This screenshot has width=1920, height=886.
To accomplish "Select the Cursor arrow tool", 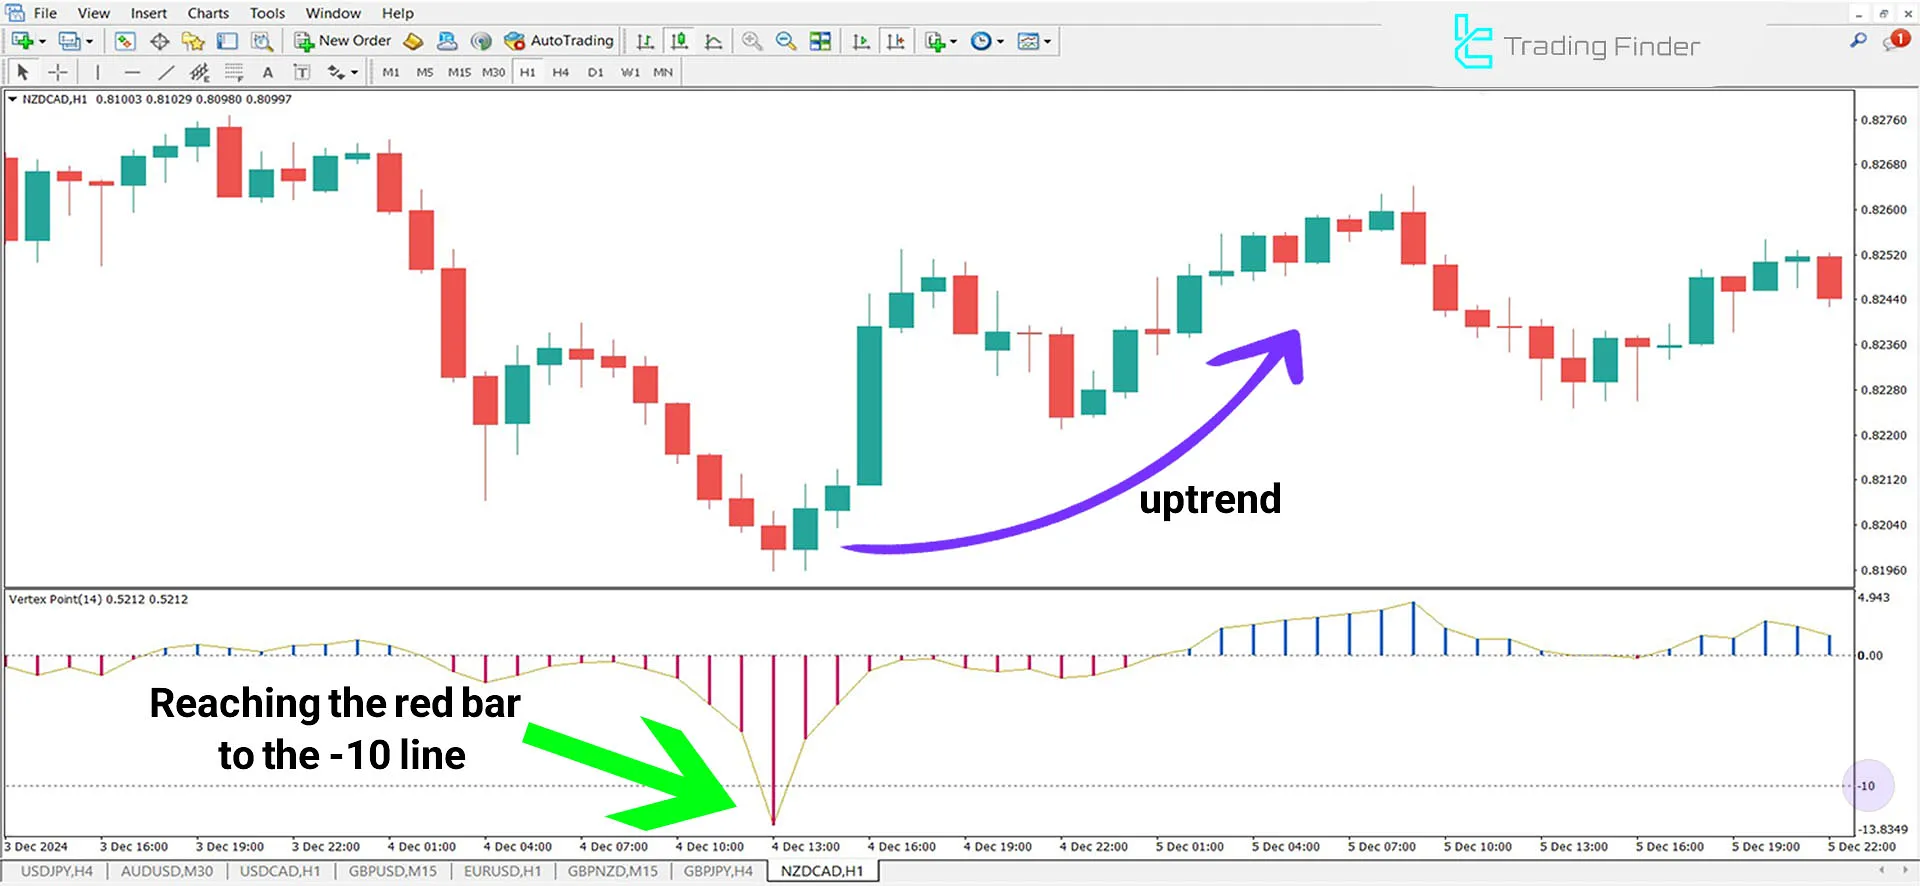I will (x=23, y=72).
